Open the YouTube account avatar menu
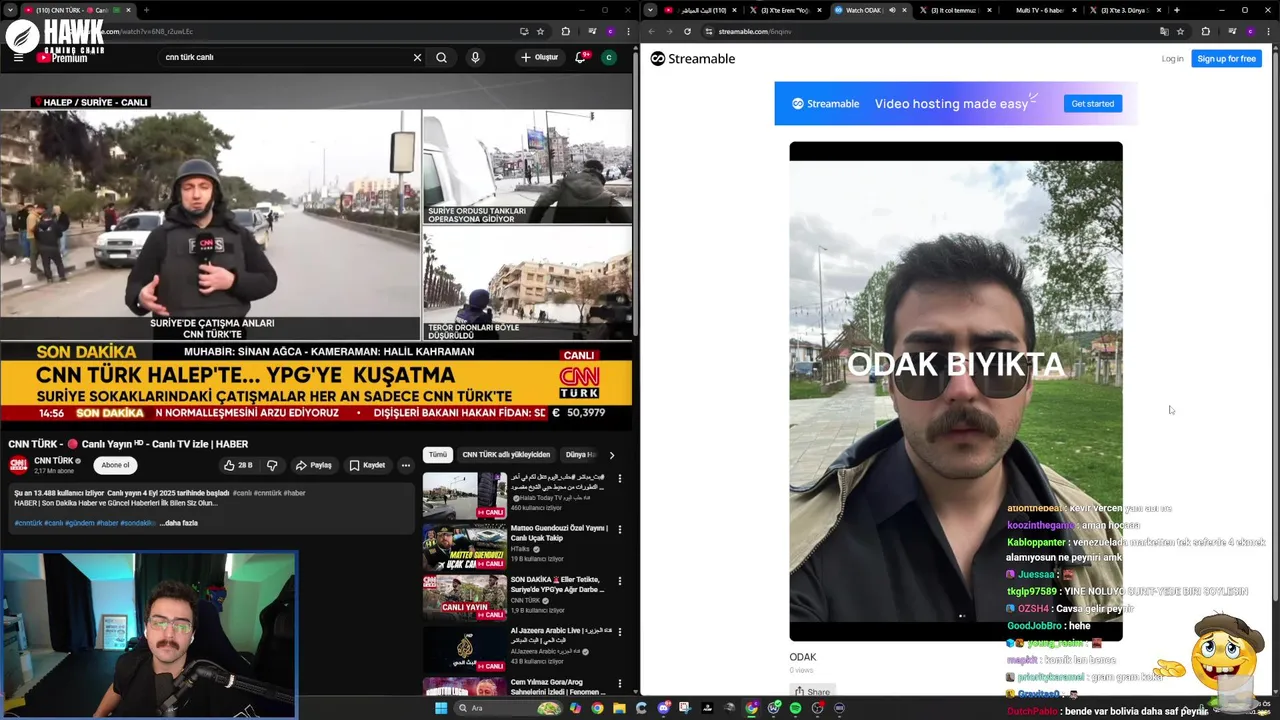 (x=609, y=58)
